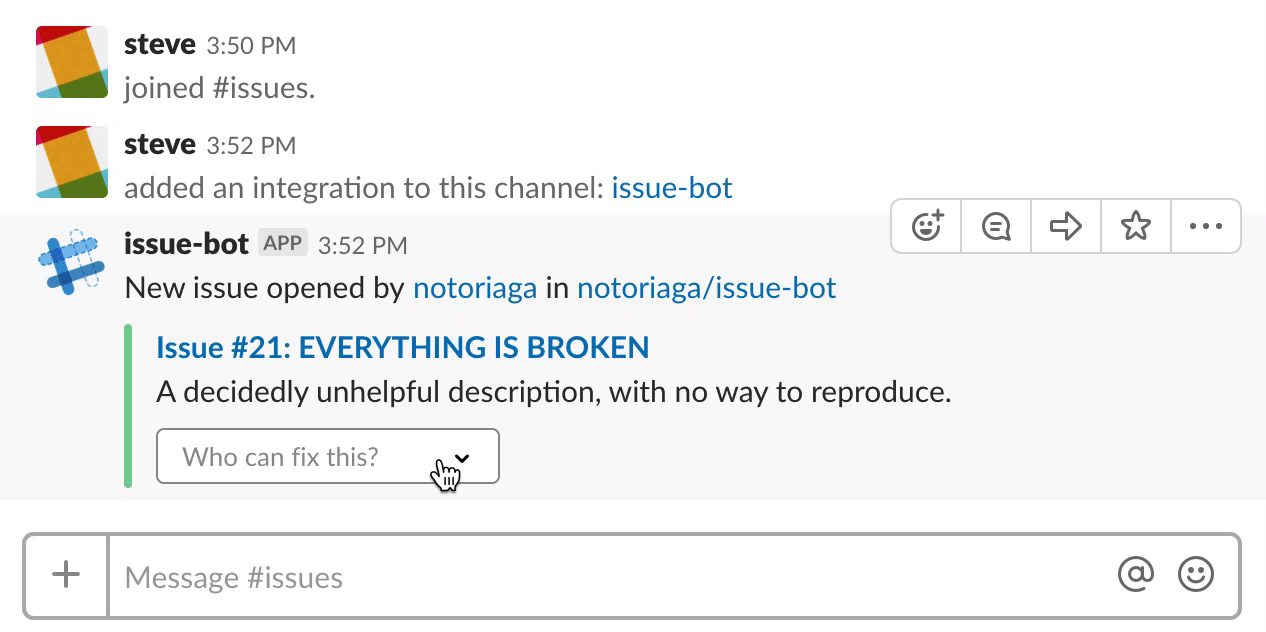Click the issue-bot app avatar

point(72,262)
